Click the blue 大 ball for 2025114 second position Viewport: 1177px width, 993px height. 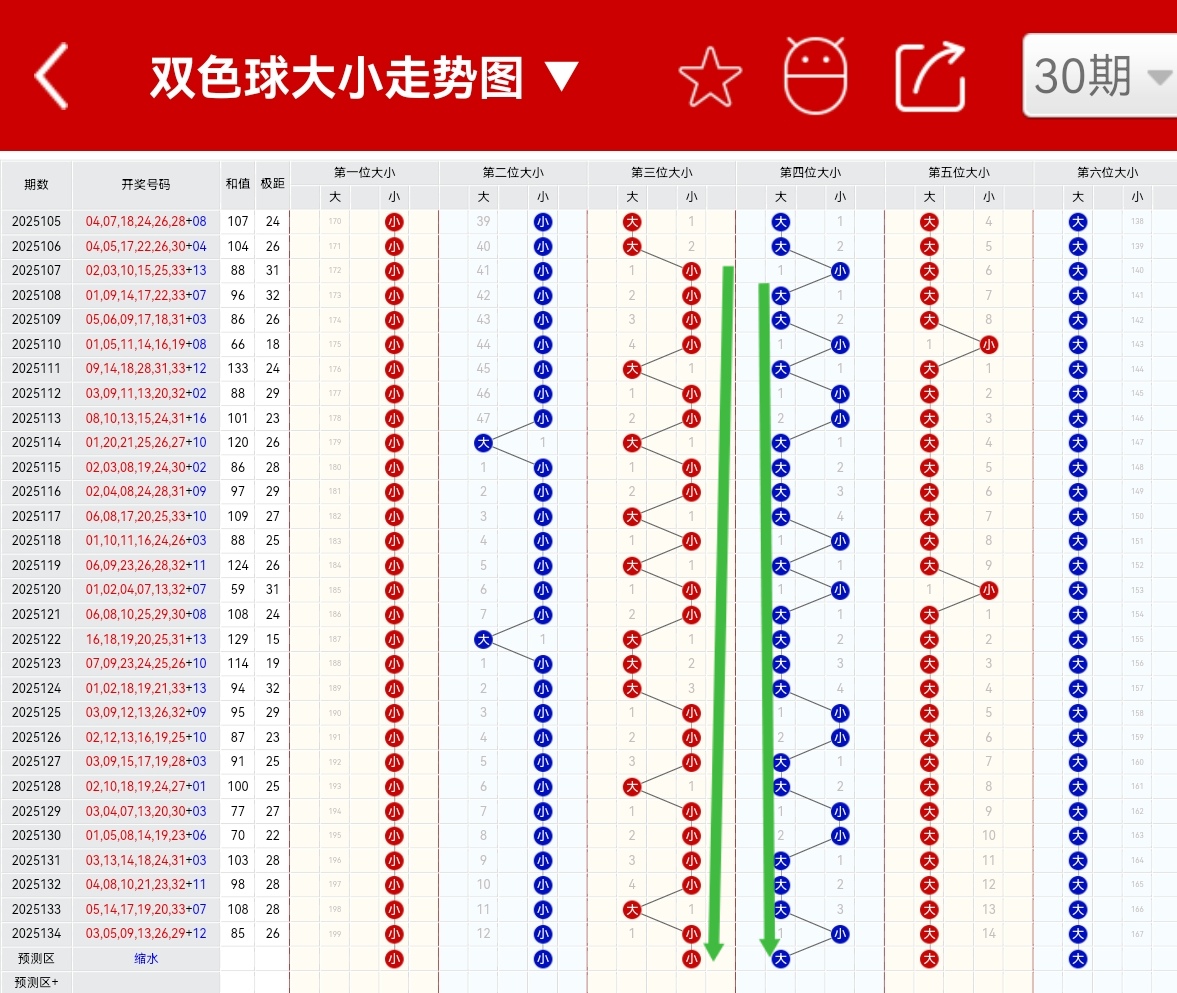(482, 442)
